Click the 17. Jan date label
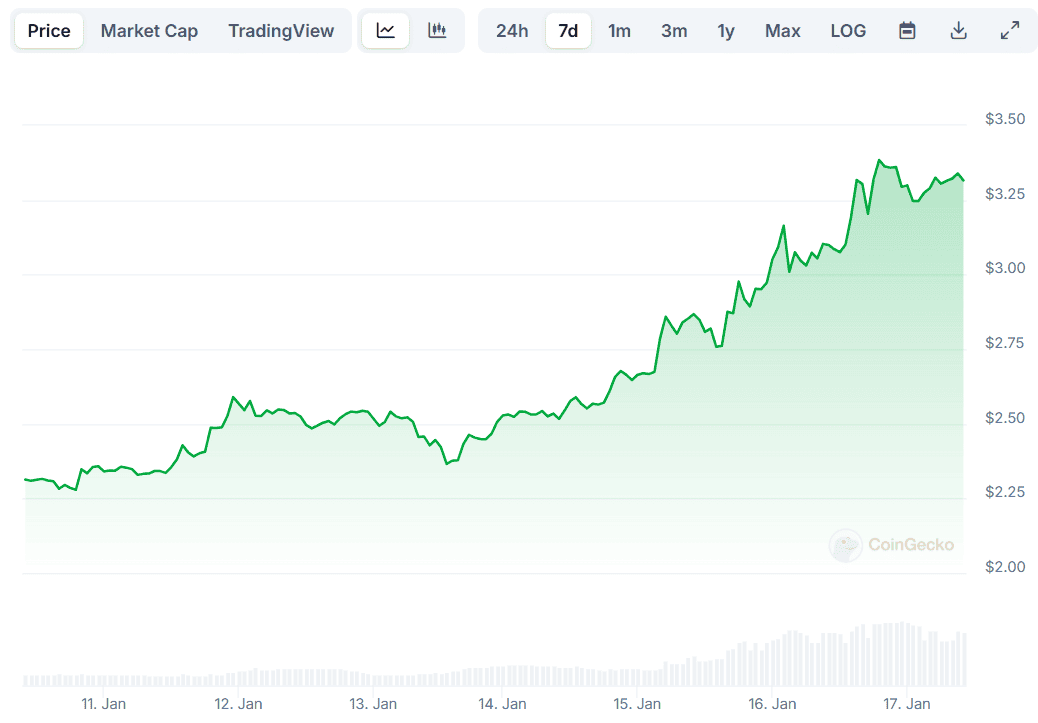 coord(907,704)
